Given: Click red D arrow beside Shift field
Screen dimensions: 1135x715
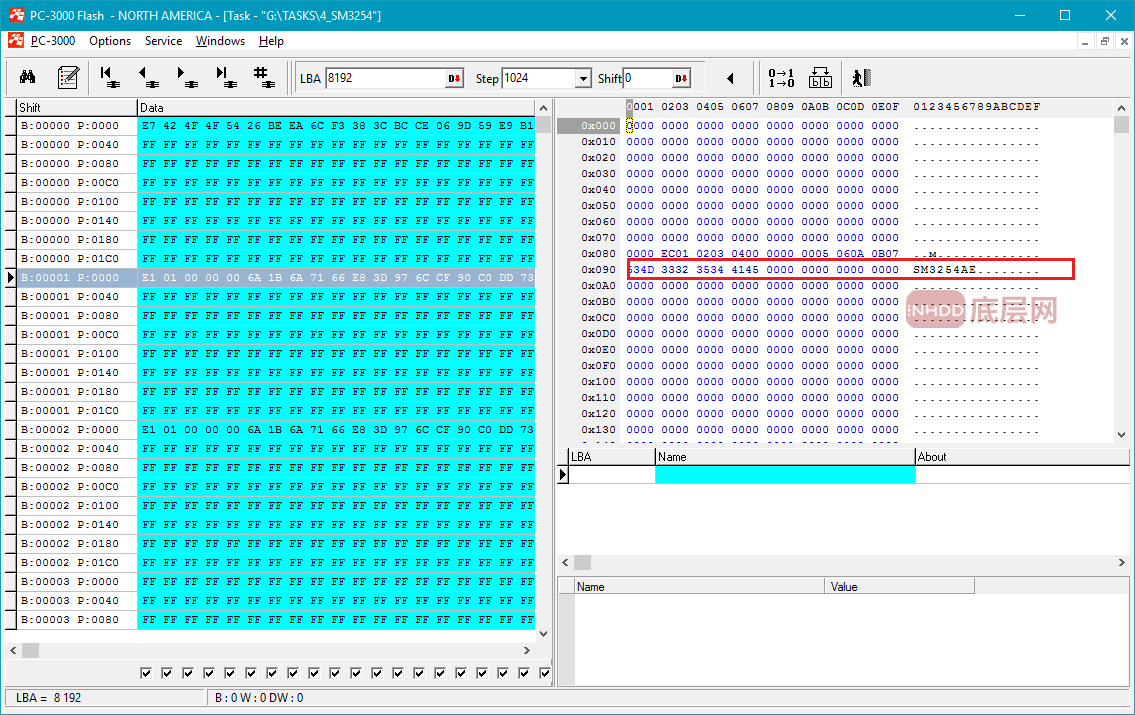Looking at the screenshot, I should (681, 78).
